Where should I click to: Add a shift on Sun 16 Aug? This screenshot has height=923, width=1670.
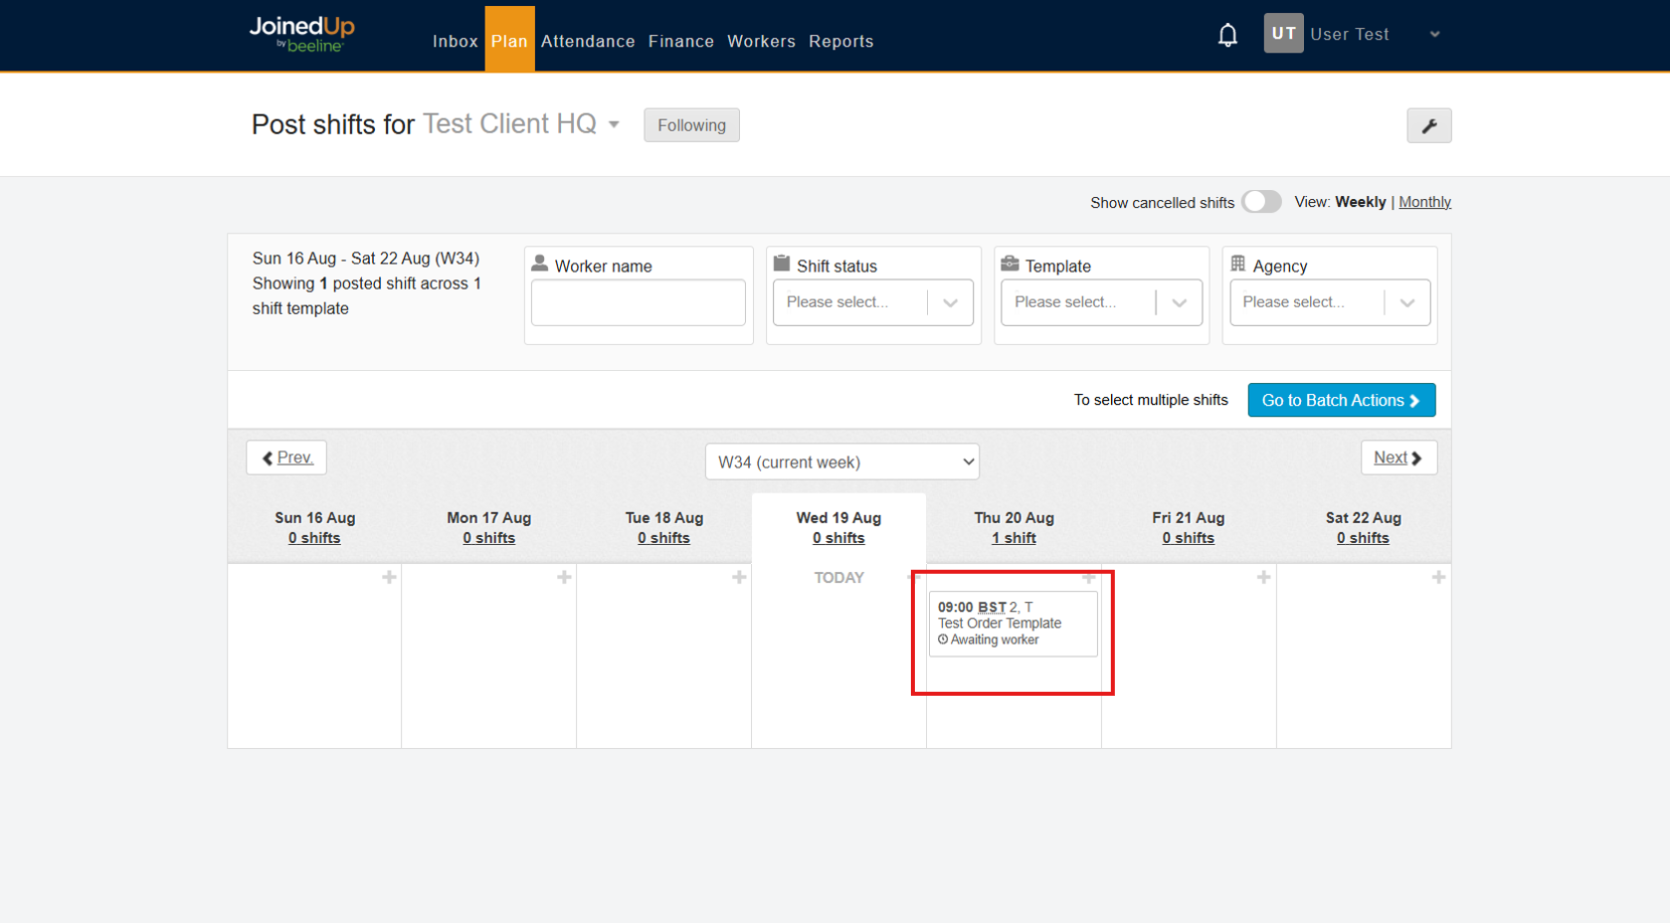[389, 577]
